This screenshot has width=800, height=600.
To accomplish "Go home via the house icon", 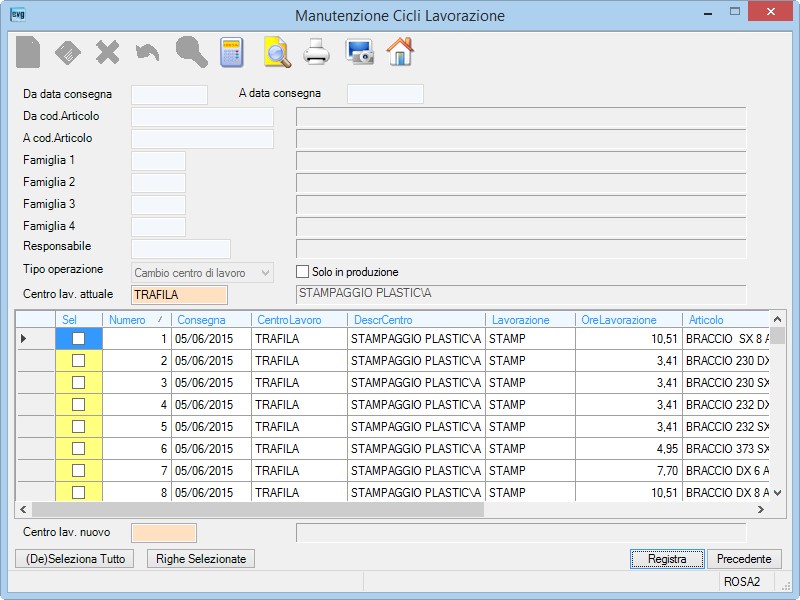I will coord(401,52).
